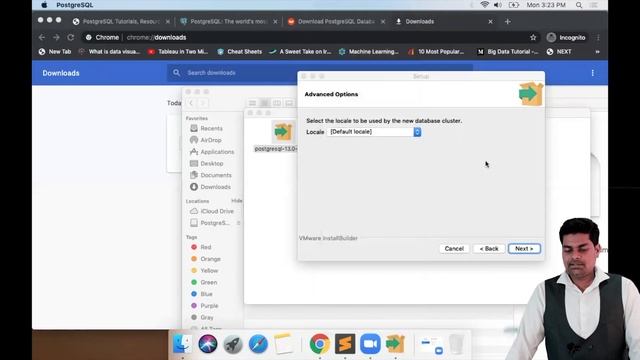Select AirDrop in Finder sidebar

pos(206,140)
